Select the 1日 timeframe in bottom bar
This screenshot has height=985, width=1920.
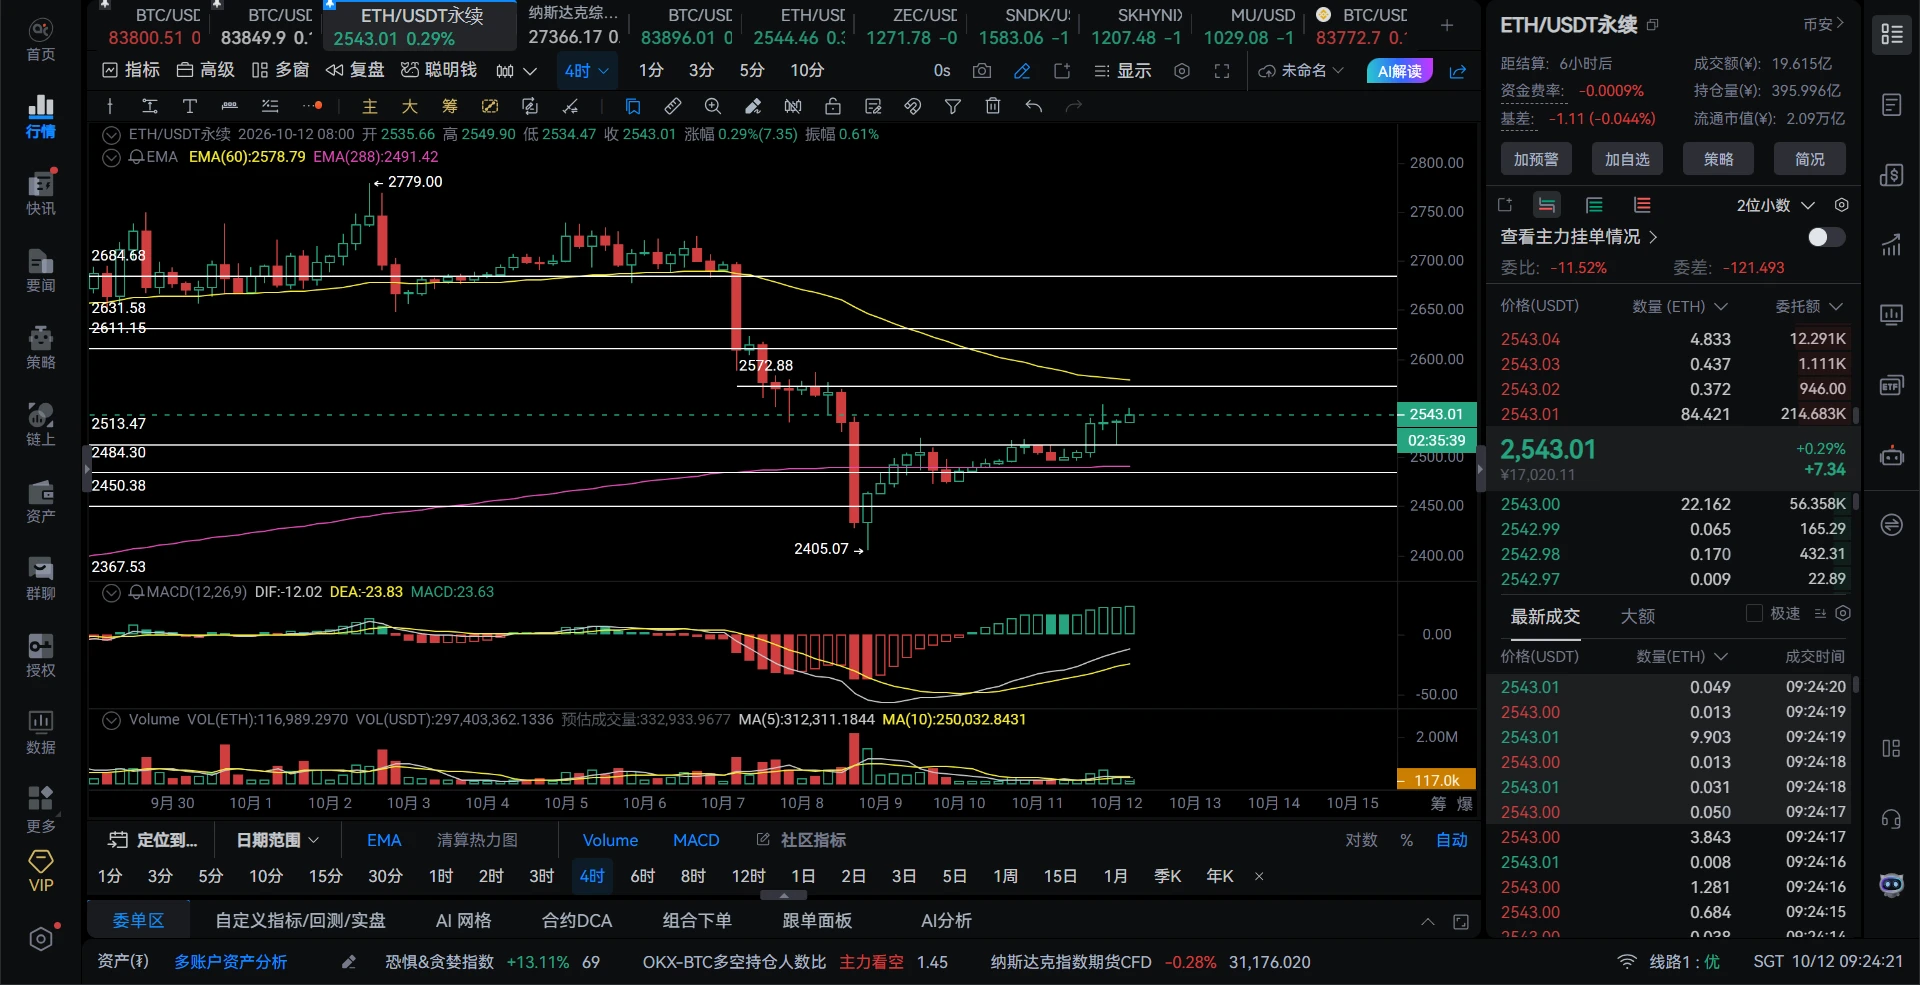[x=803, y=876]
